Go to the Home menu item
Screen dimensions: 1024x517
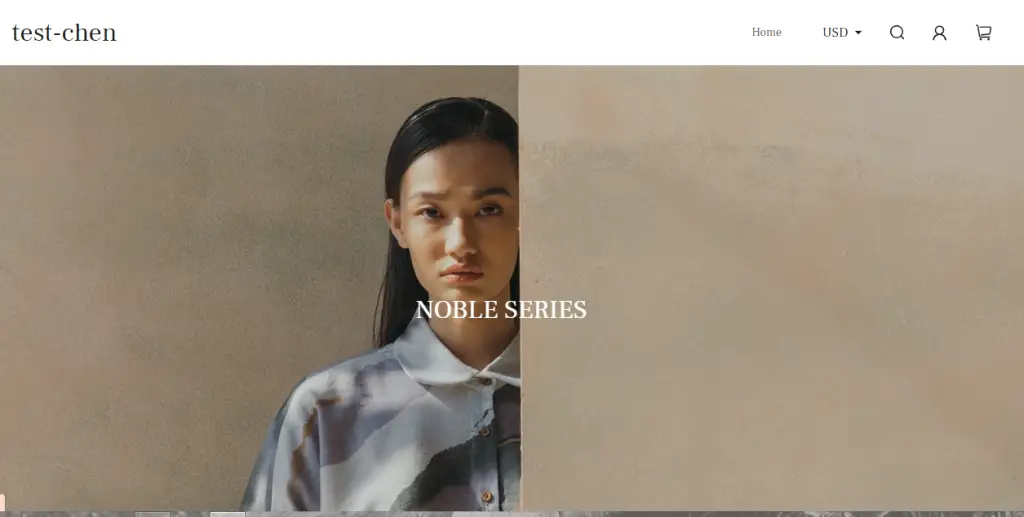click(766, 32)
